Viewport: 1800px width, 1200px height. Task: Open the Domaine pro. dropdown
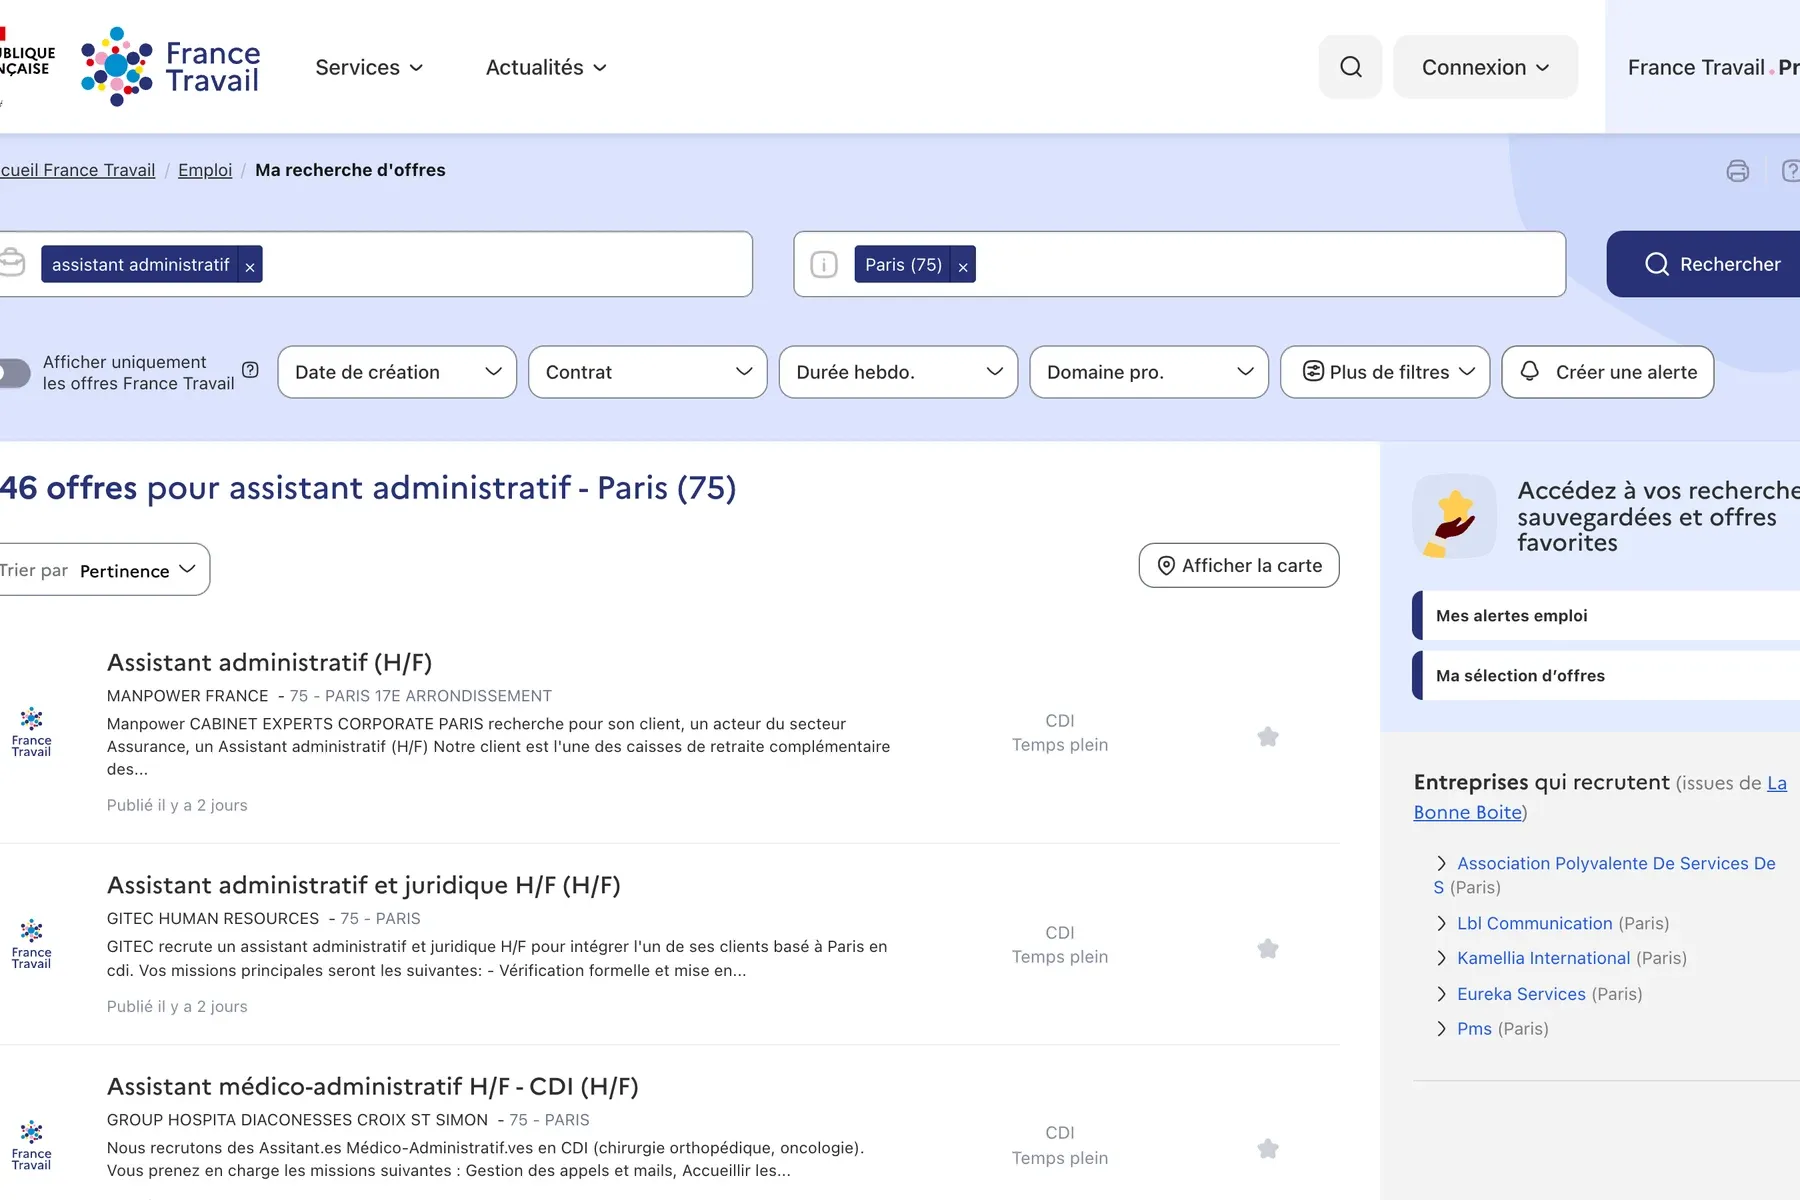pyautogui.click(x=1149, y=372)
